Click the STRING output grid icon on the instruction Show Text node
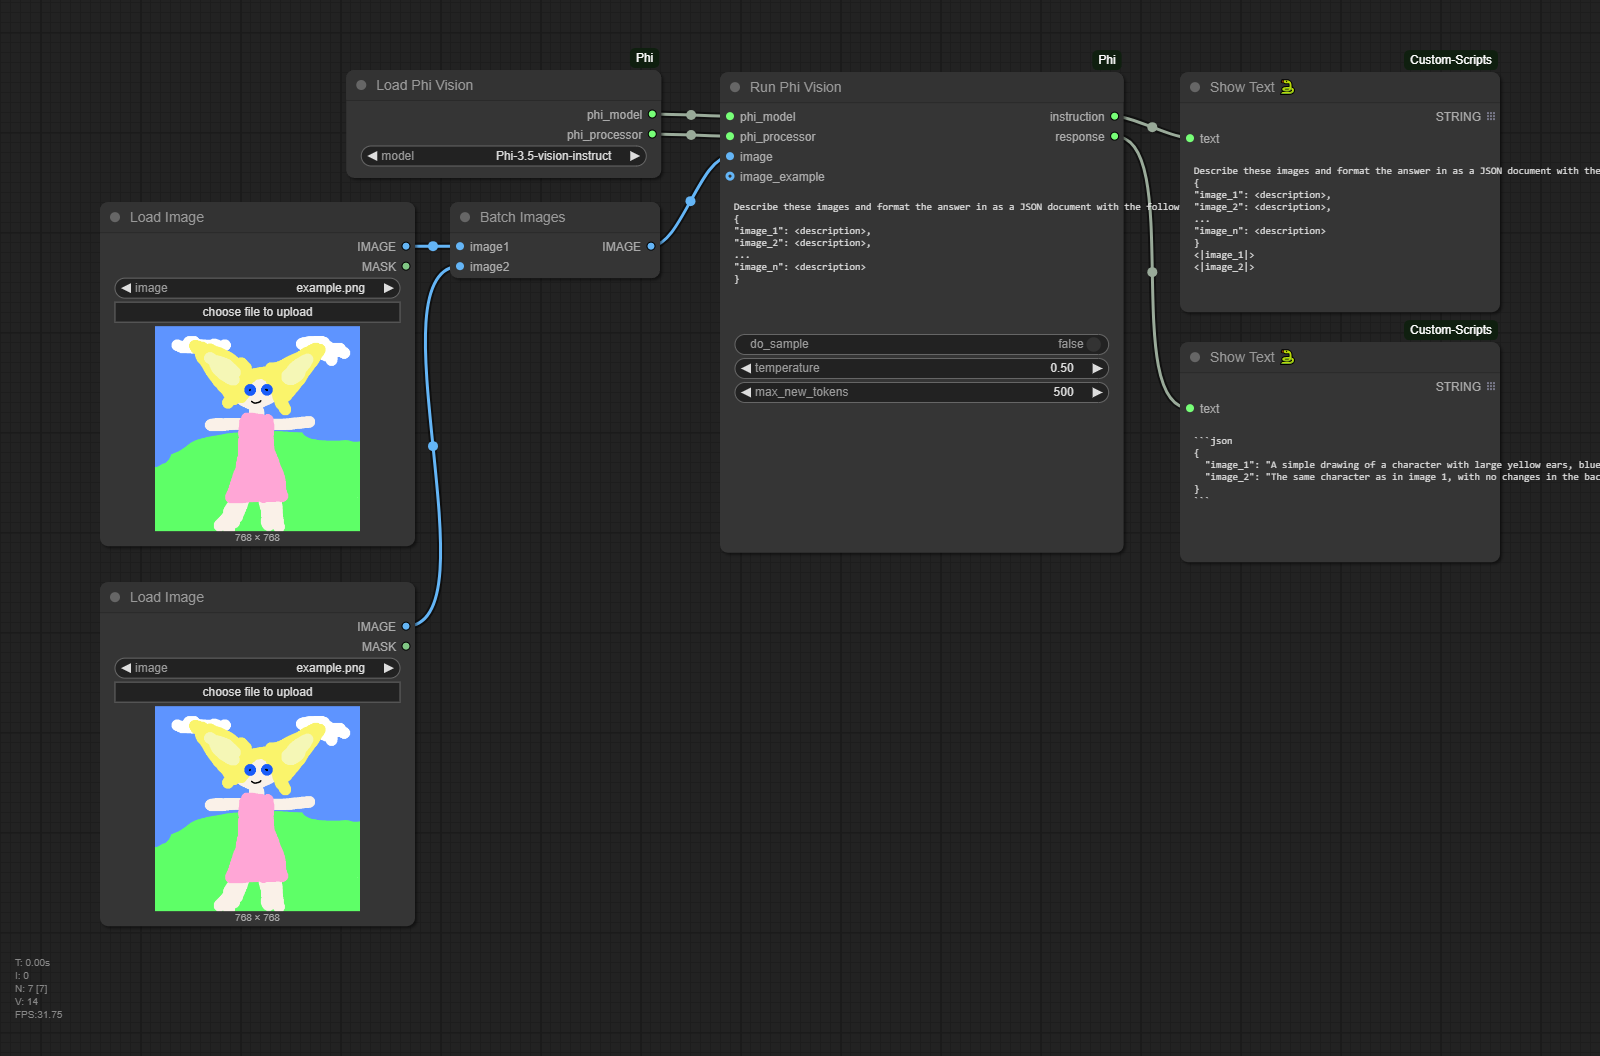Viewport: 1600px width, 1056px height. 1491,117
